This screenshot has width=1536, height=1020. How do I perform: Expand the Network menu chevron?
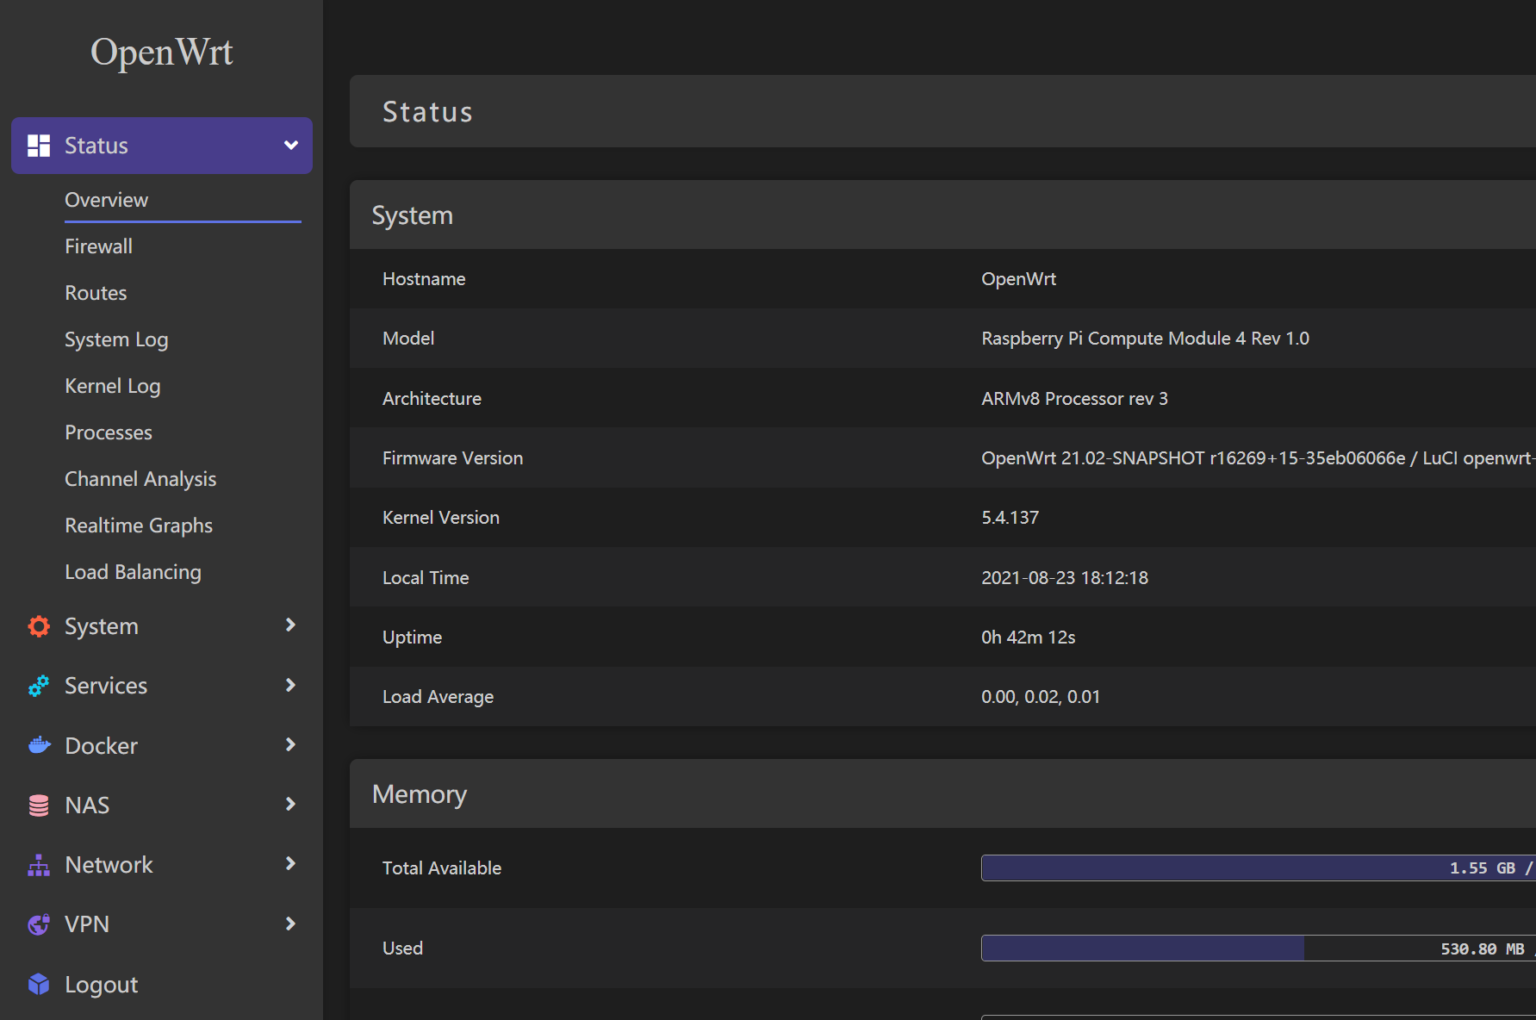pos(290,864)
